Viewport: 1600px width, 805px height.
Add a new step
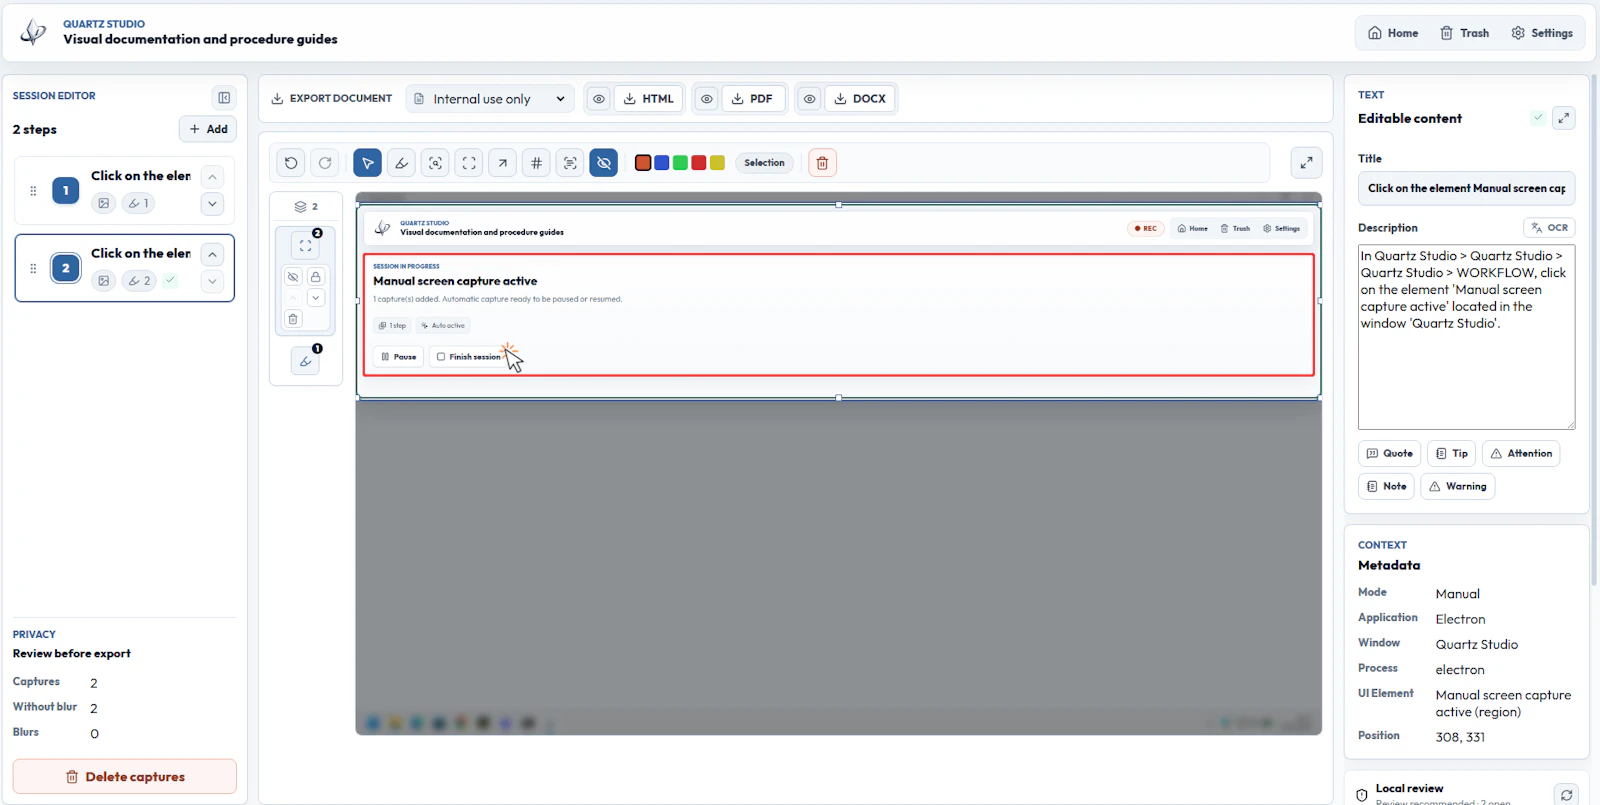tap(208, 129)
